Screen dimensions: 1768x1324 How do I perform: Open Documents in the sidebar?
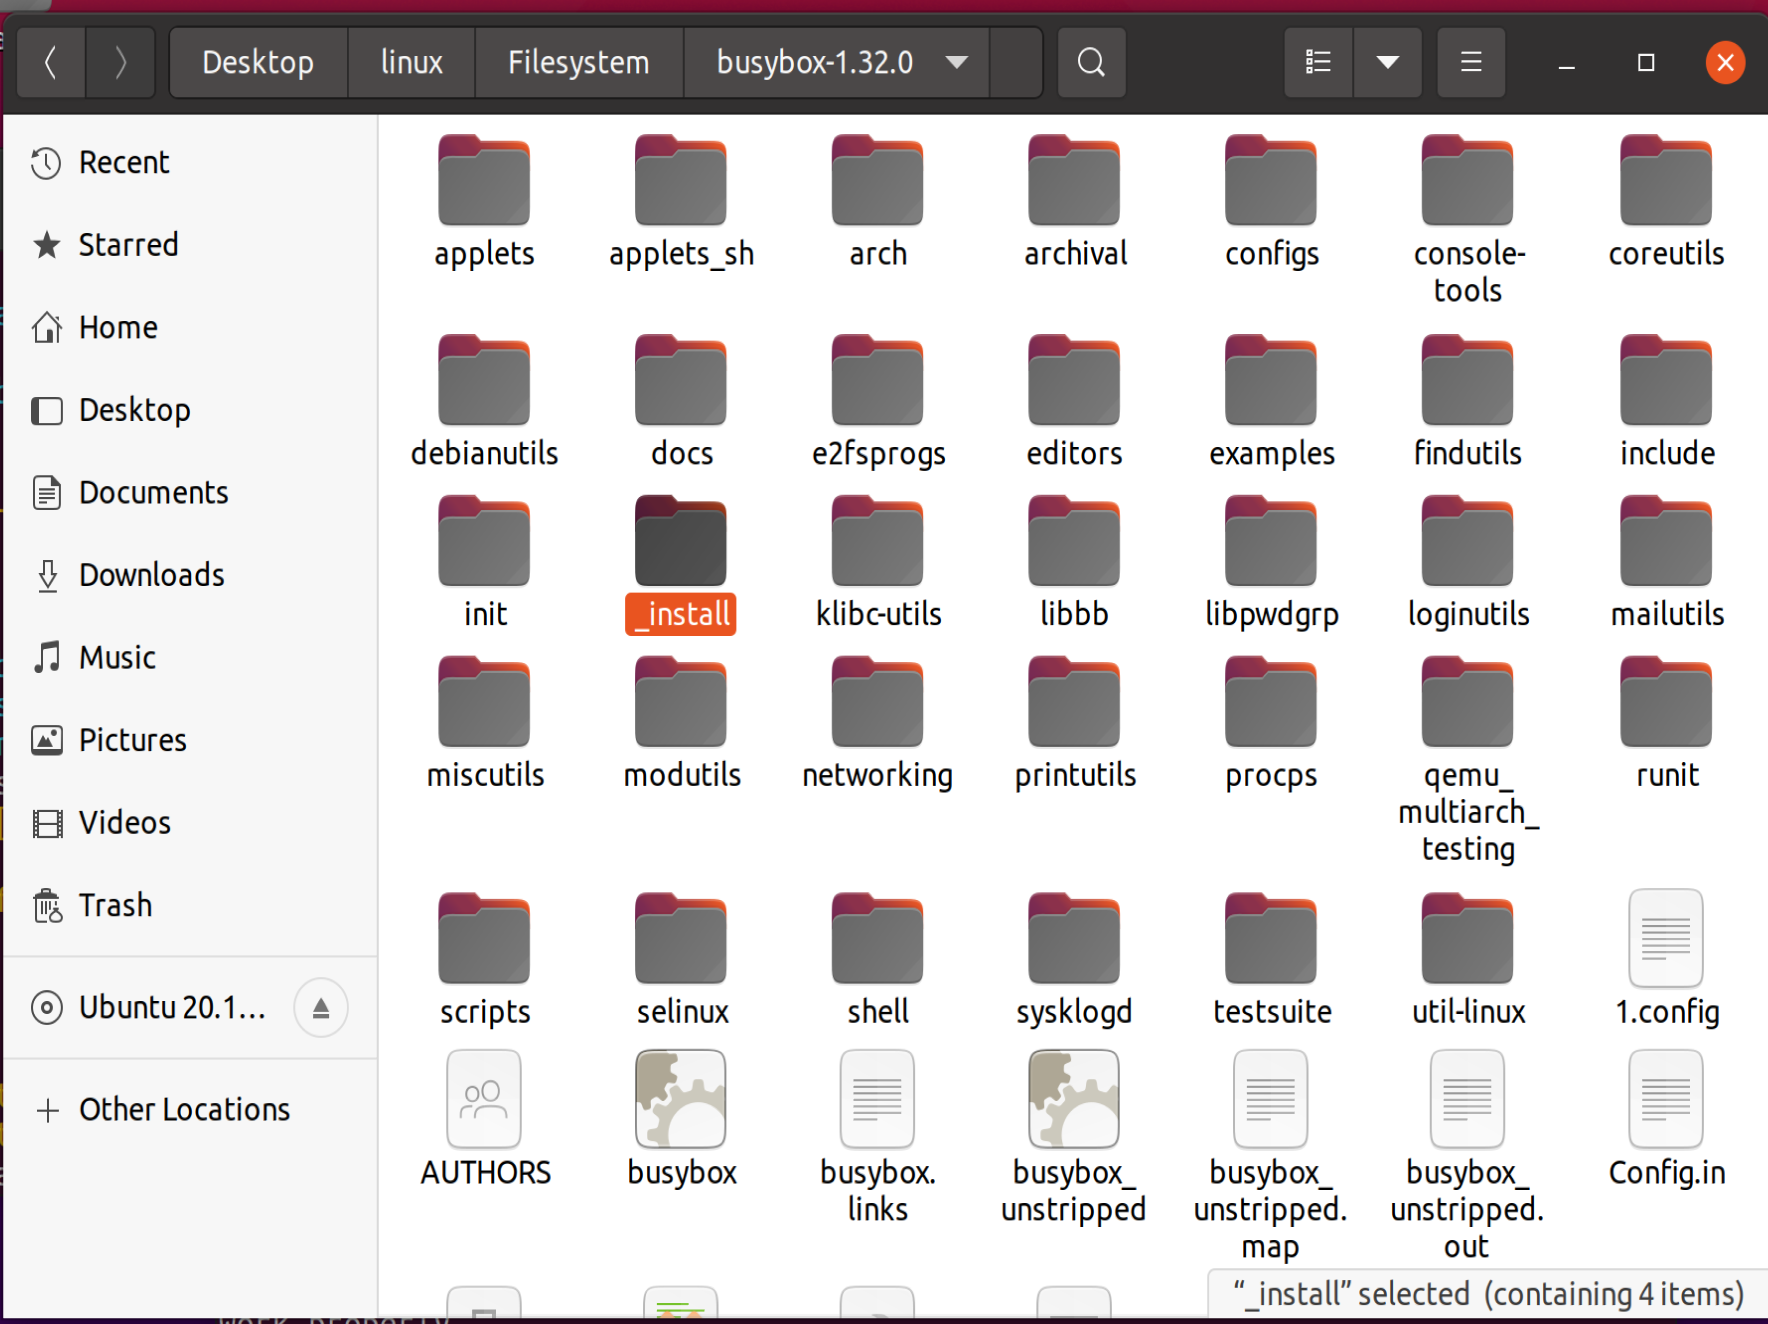(190, 493)
